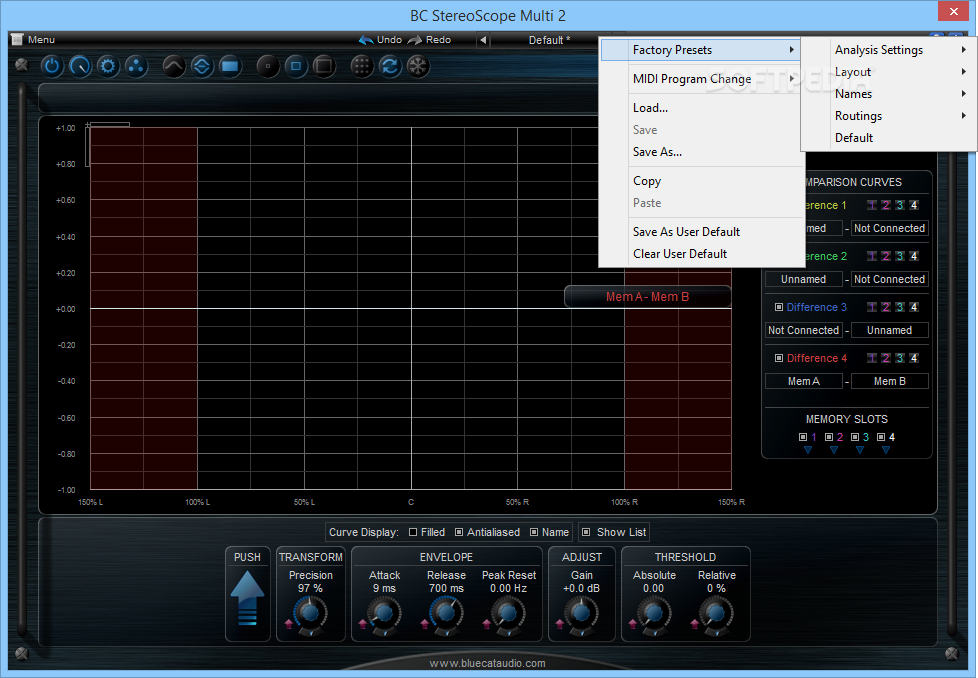Viewport: 978px width, 678px height.
Task: Toggle the Difference 3 checkbox
Action: 778,307
